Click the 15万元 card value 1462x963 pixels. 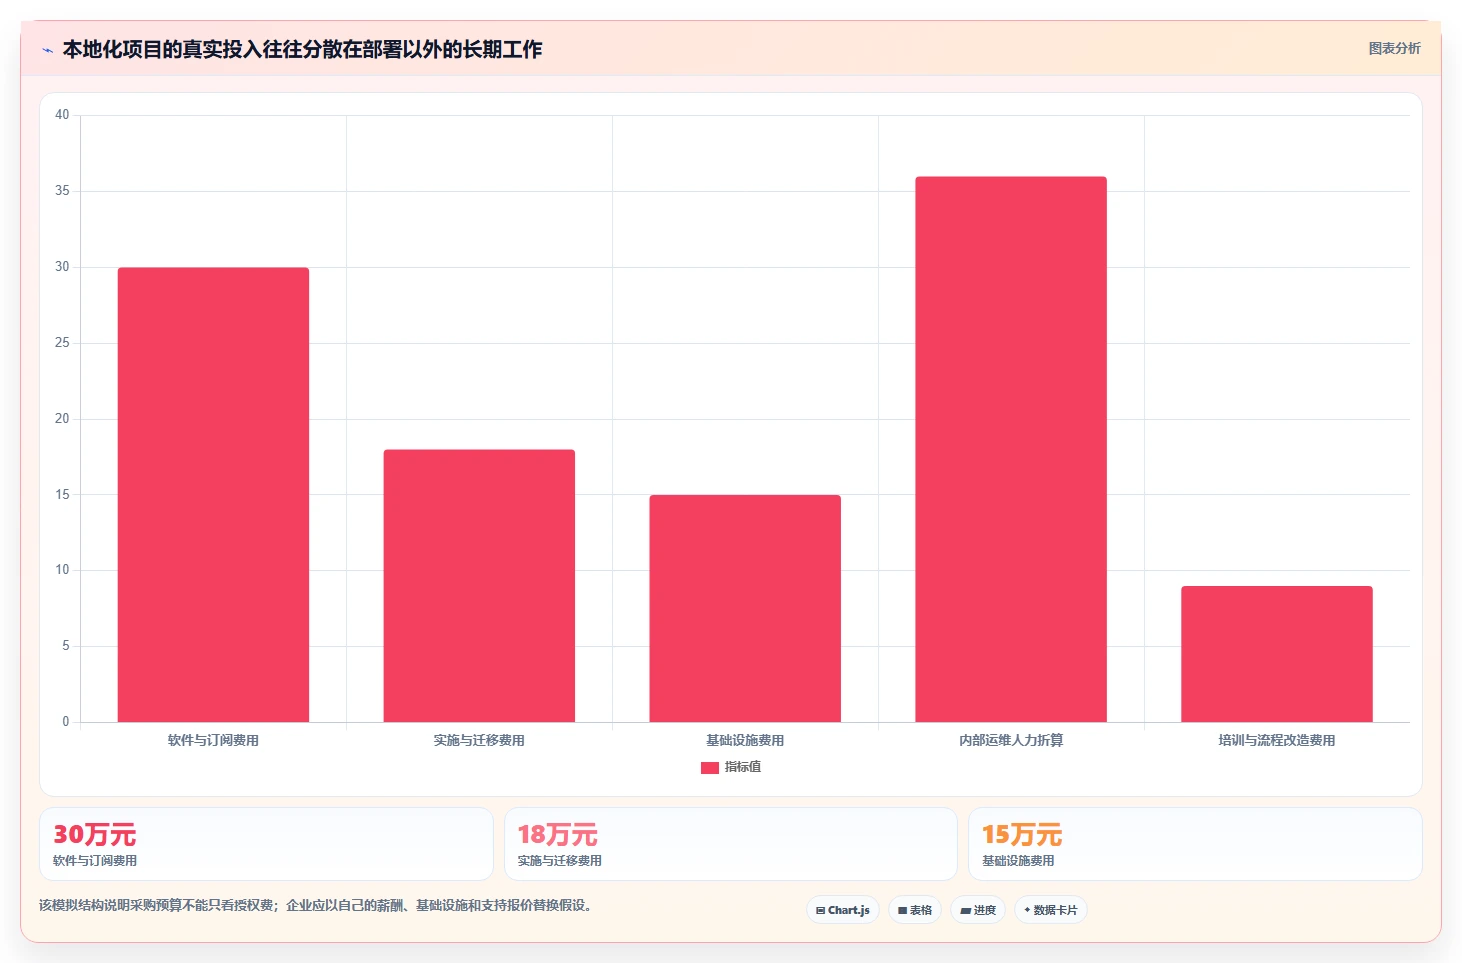point(1022,834)
